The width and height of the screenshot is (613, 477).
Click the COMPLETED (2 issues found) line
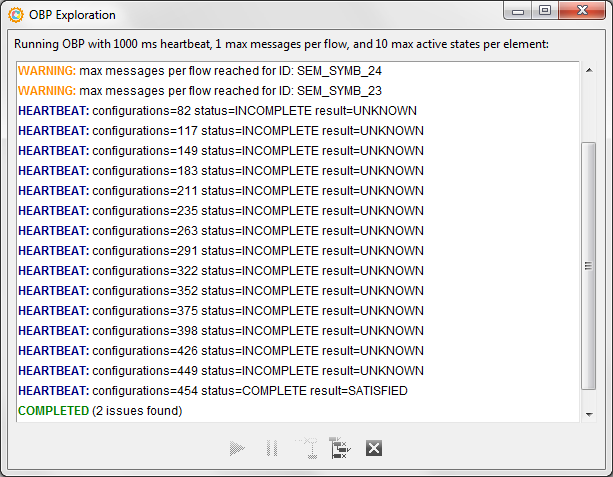[x=100, y=411]
